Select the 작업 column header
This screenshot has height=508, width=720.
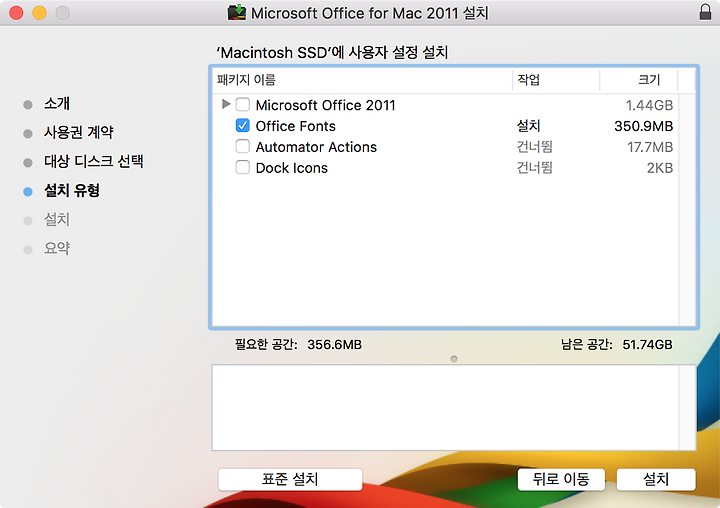tap(556, 80)
